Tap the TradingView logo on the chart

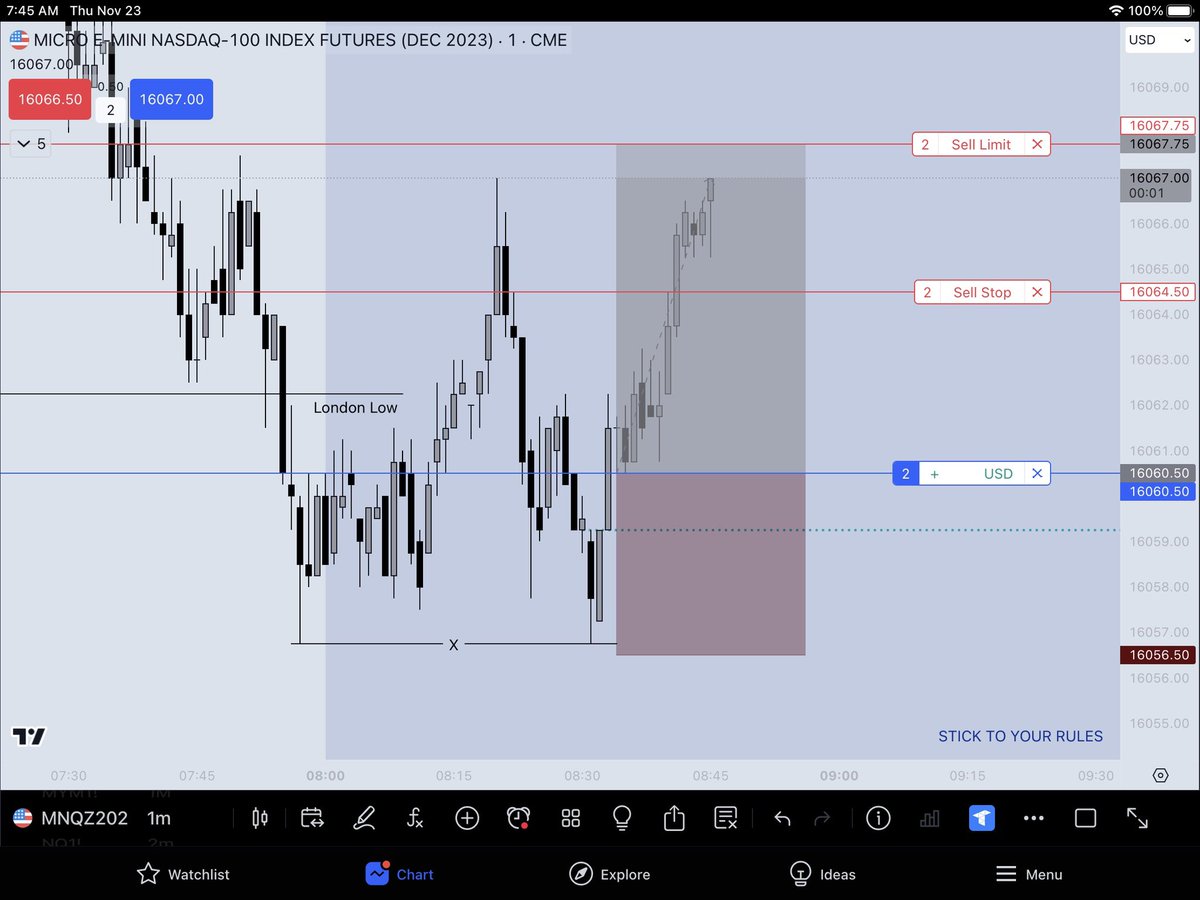pyautogui.click(x=29, y=736)
